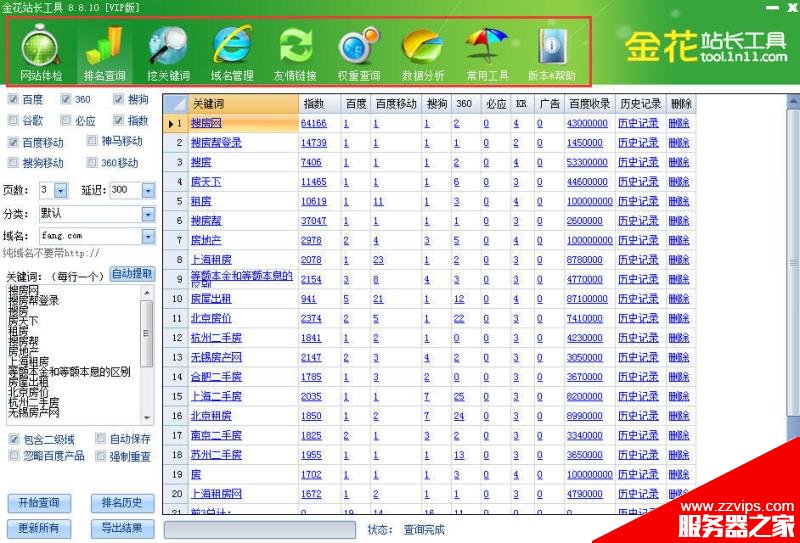Screen dimensions: 800x543
Task: Sort by the 必应 column header
Action: pos(496,104)
